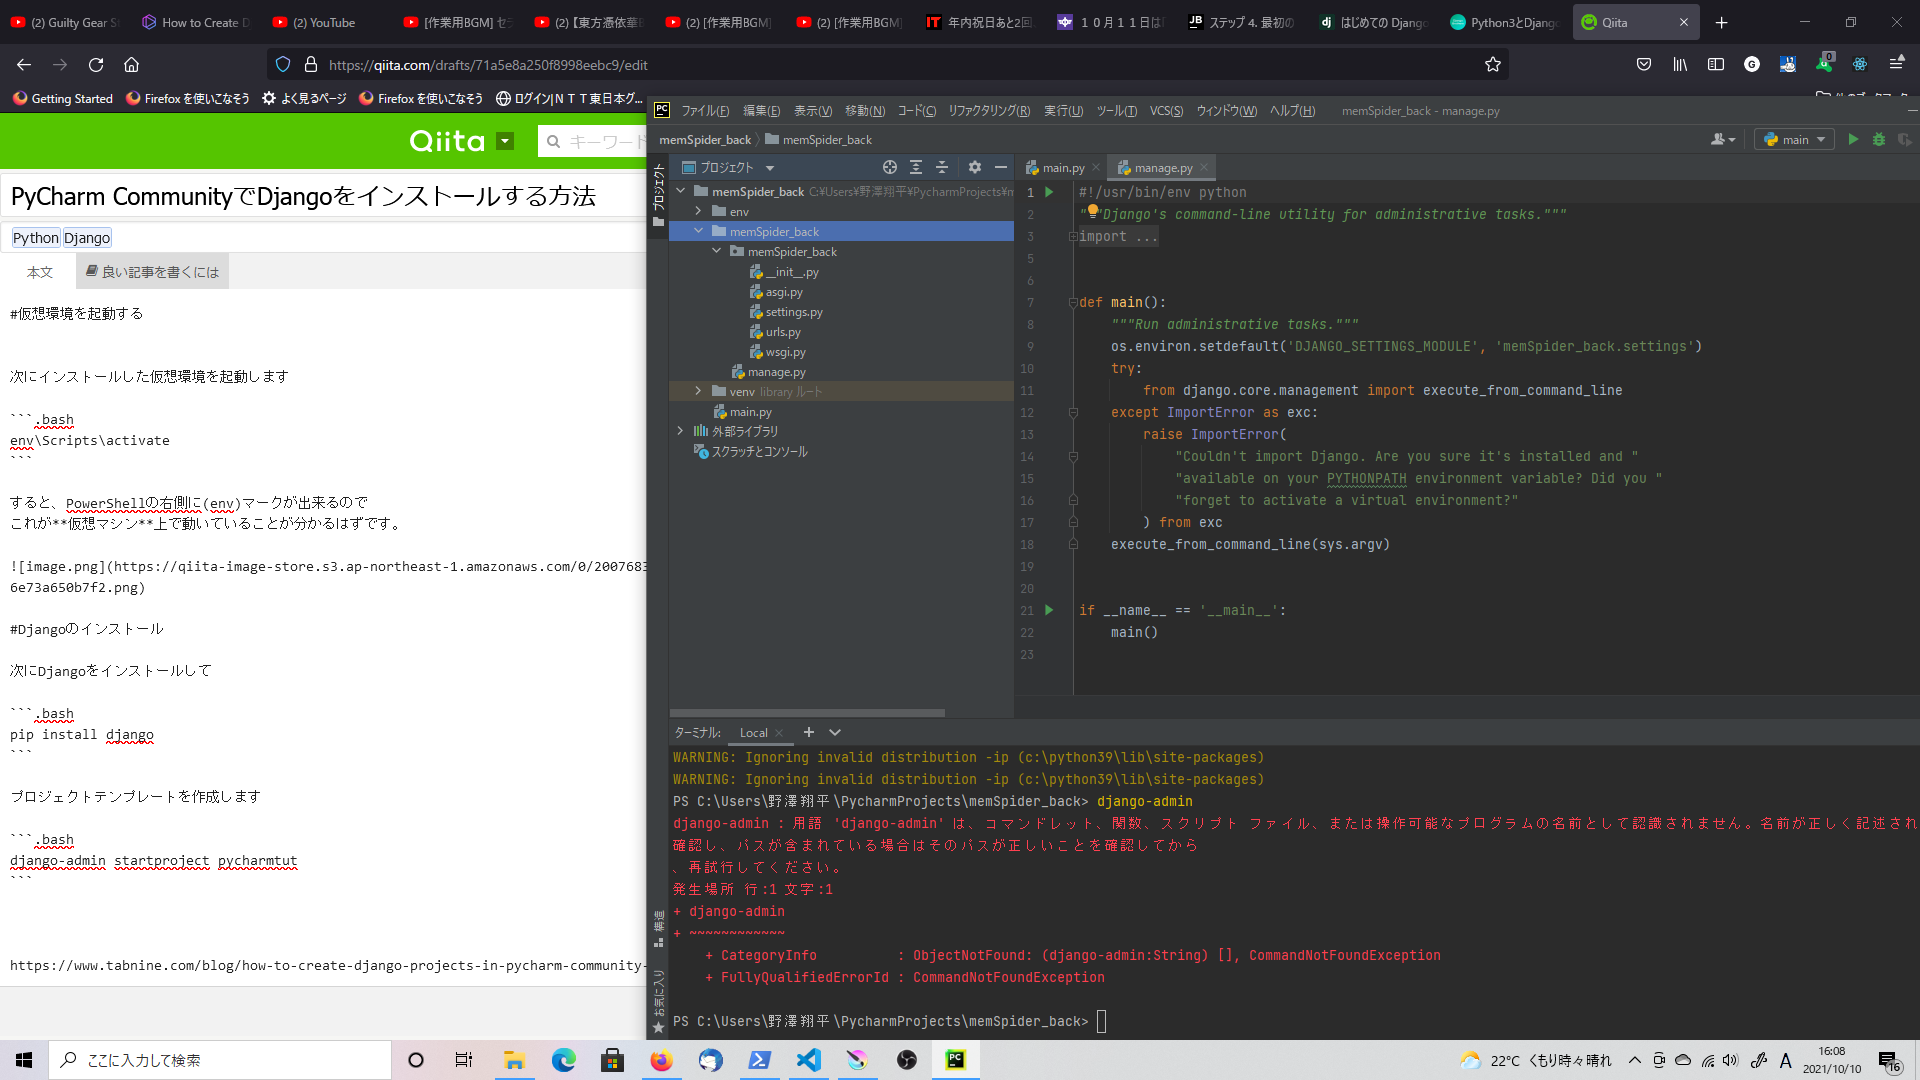Viewport: 1920px width, 1080px height.
Task: Click the 良い記事を書くには tab
Action: pyautogui.click(x=152, y=272)
